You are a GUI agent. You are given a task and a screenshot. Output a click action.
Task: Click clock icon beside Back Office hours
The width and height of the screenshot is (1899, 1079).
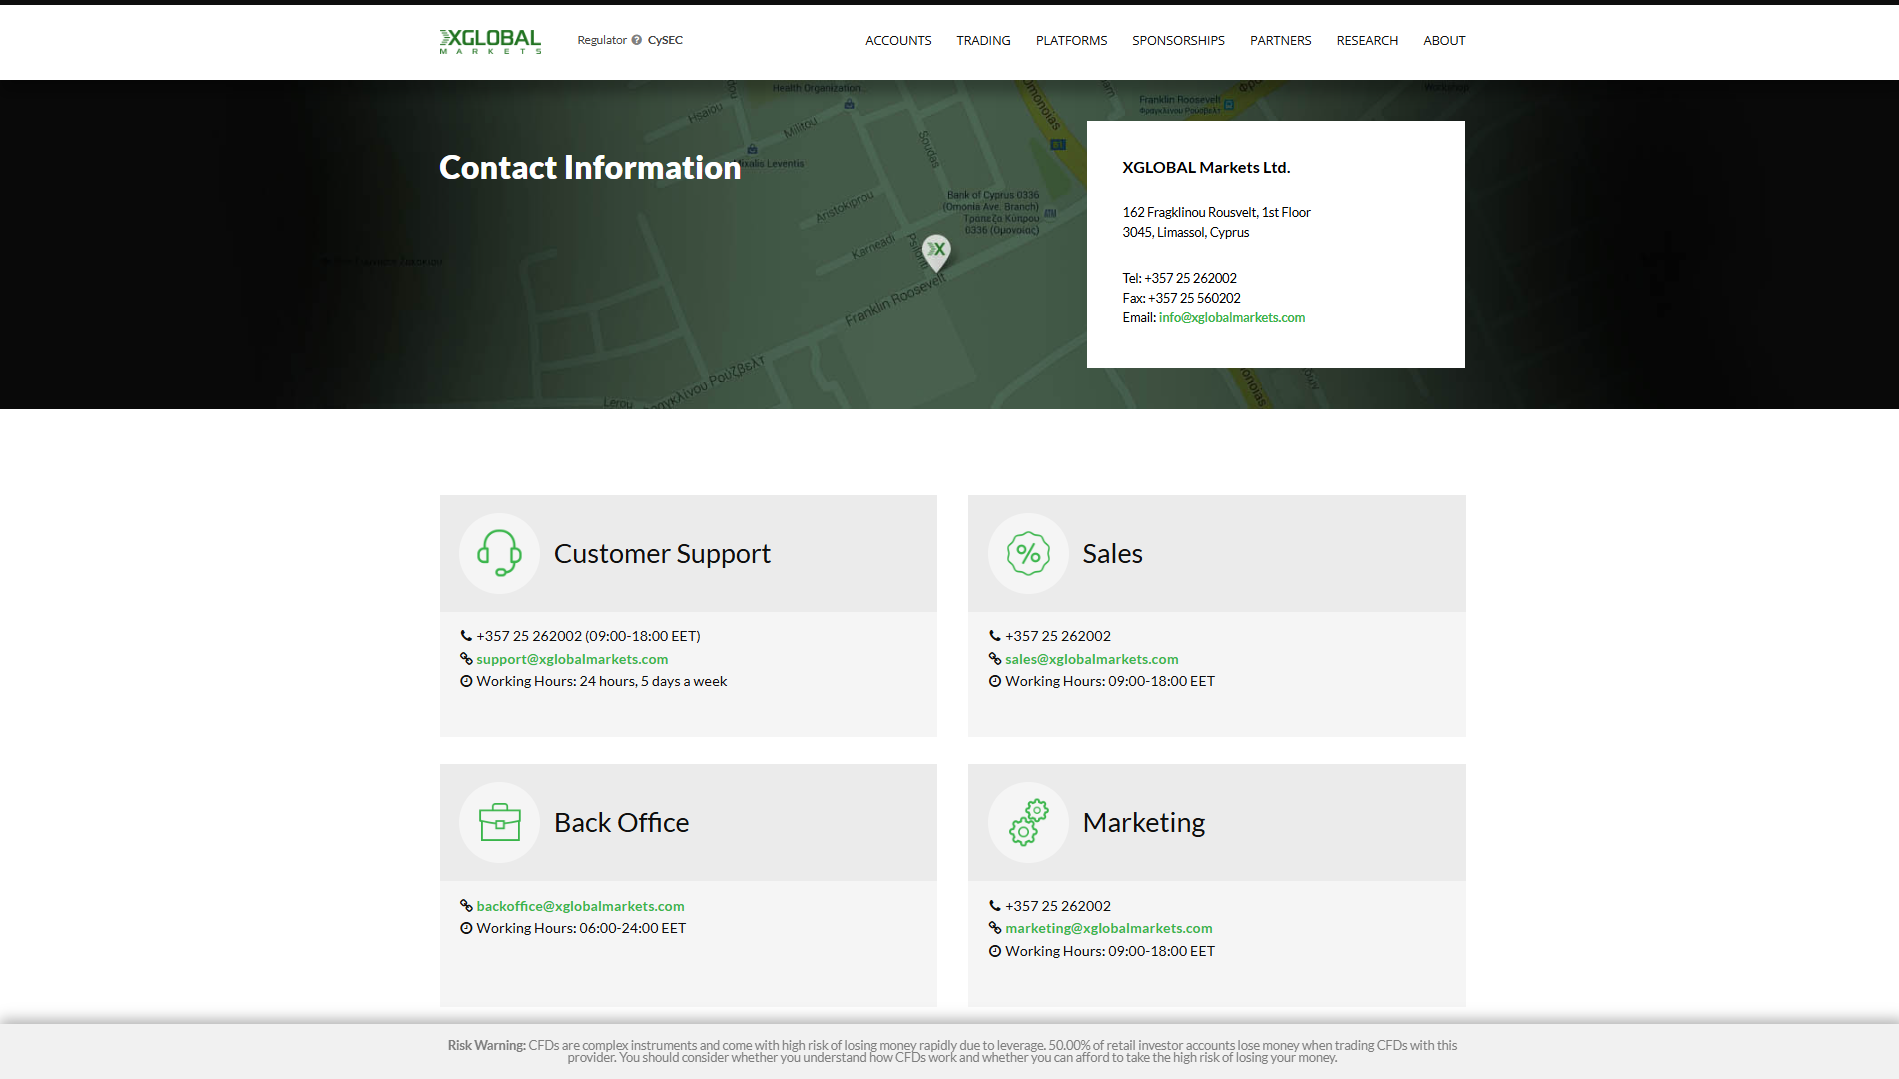tap(466, 928)
